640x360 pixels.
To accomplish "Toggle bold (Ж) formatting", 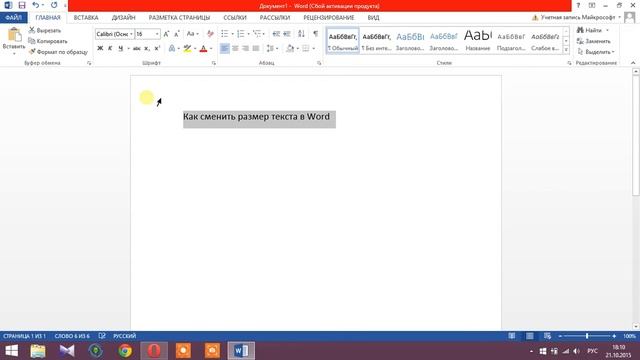I will point(100,48).
